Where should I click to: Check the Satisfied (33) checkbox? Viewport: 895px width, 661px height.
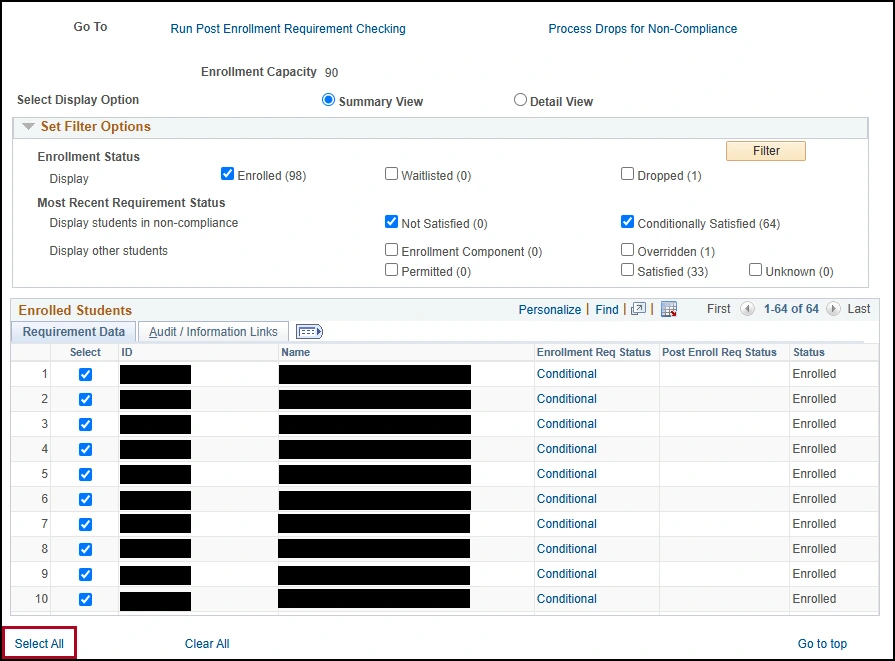[x=627, y=269]
